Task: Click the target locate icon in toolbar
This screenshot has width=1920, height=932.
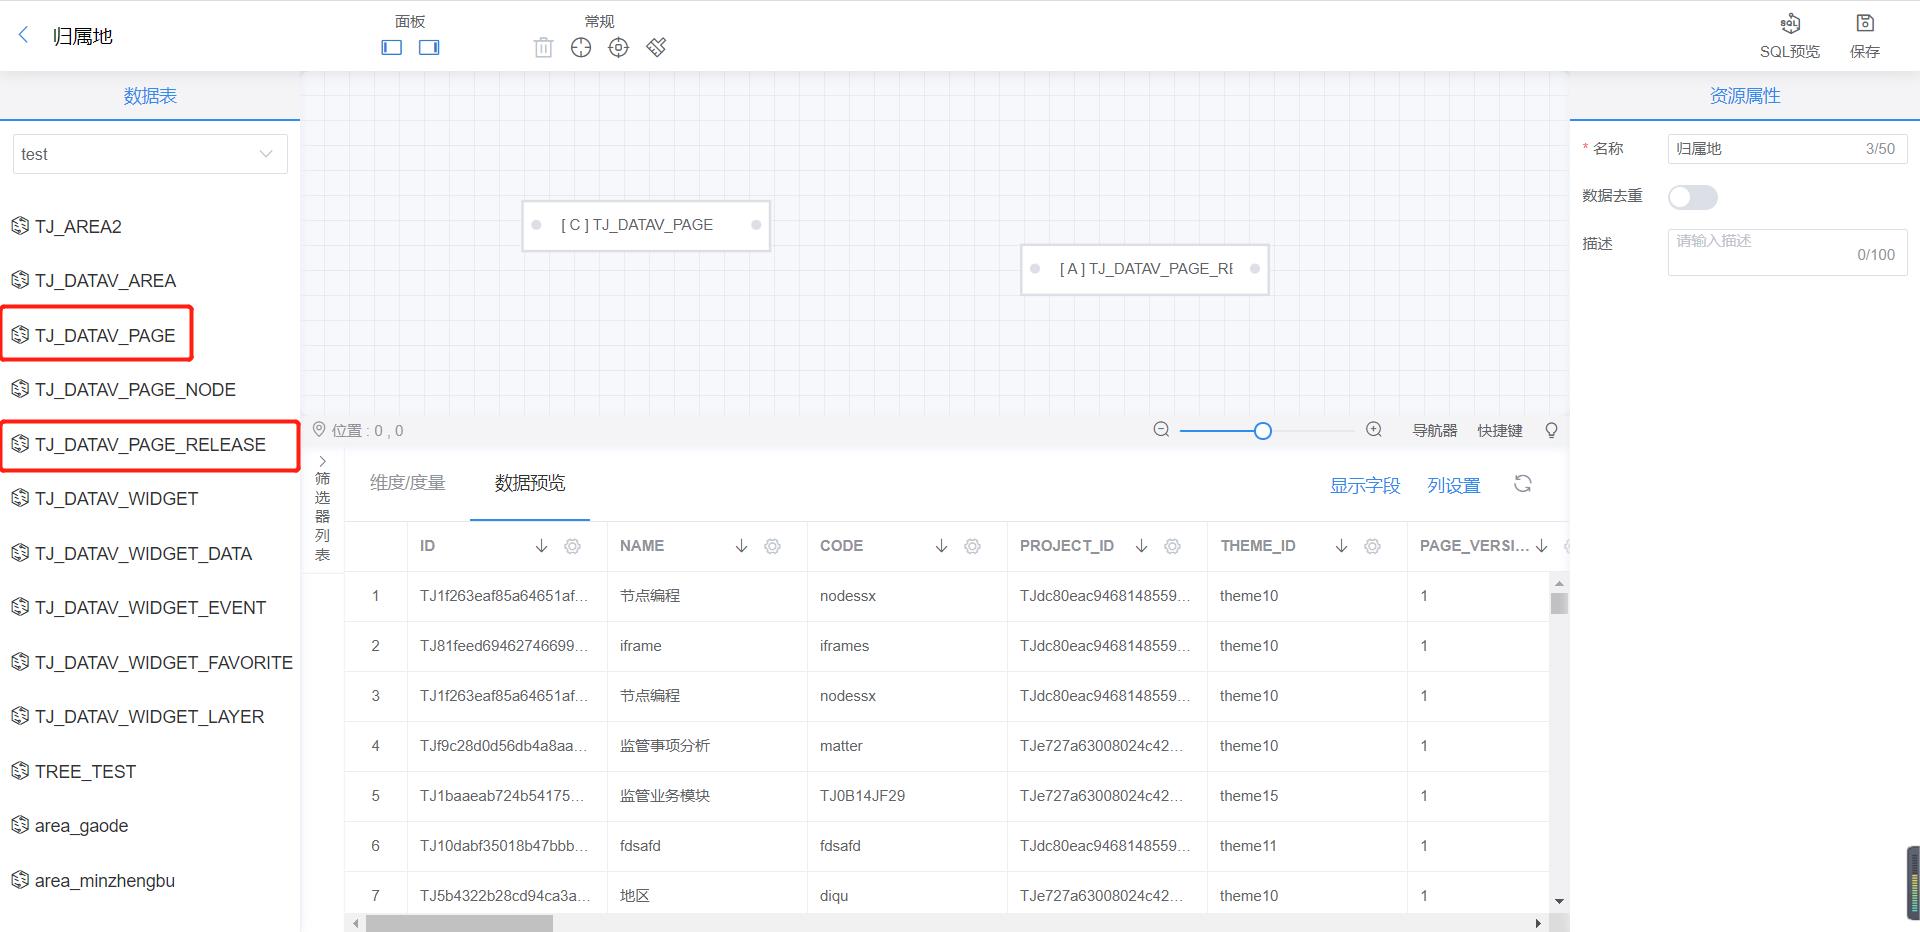Action: [x=619, y=47]
